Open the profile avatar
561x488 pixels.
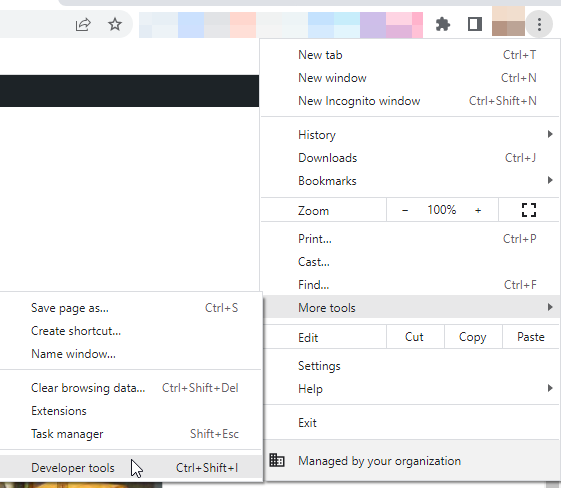click(508, 21)
